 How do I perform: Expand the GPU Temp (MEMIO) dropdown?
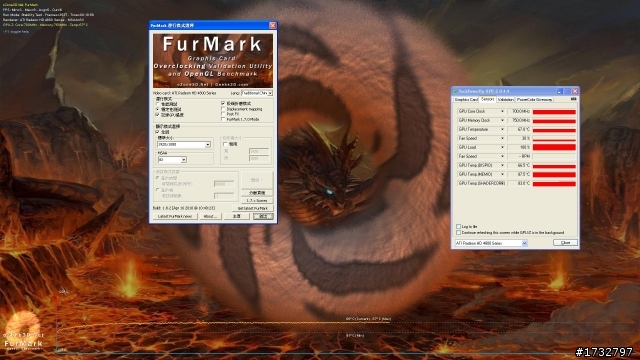coord(502,174)
